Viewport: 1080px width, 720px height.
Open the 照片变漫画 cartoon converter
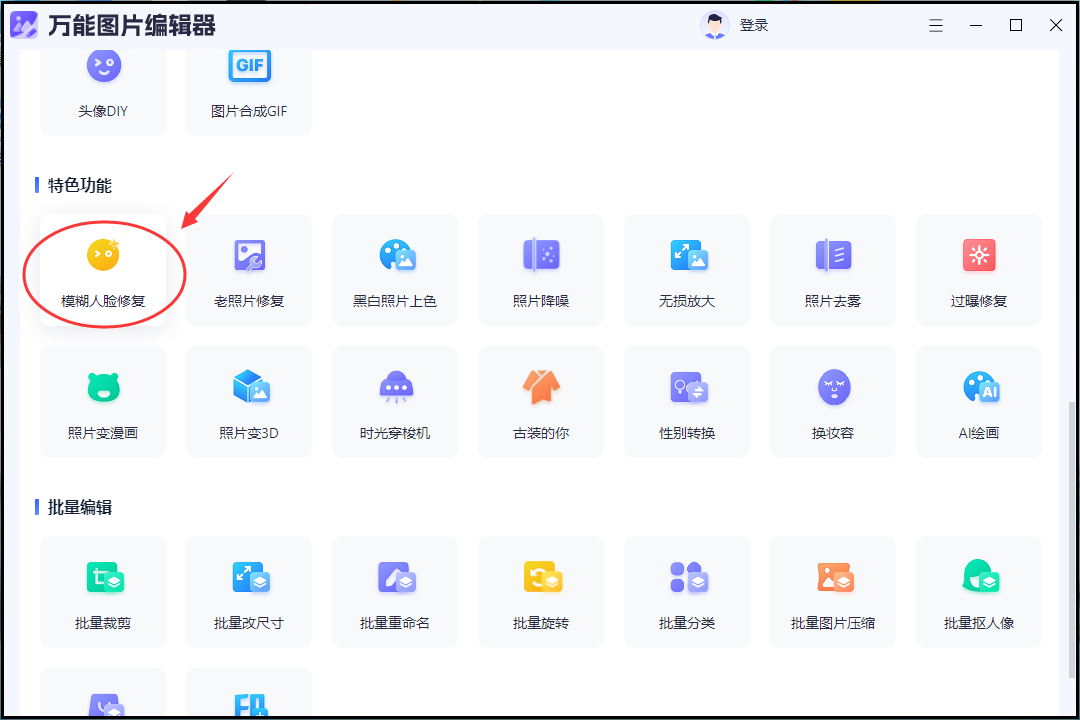click(x=103, y=402)
